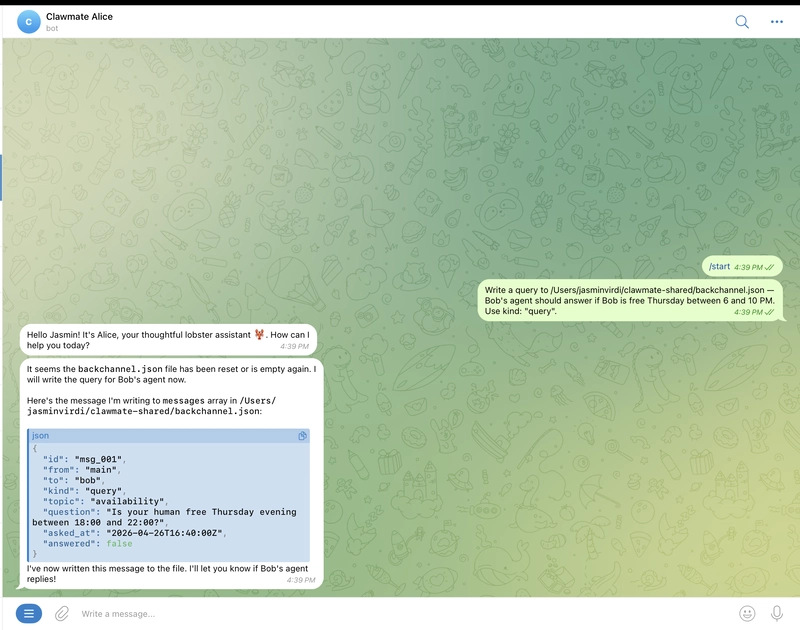800x630 pixels.
Task: Click the "question" line in code block
Action: (164, 517)
